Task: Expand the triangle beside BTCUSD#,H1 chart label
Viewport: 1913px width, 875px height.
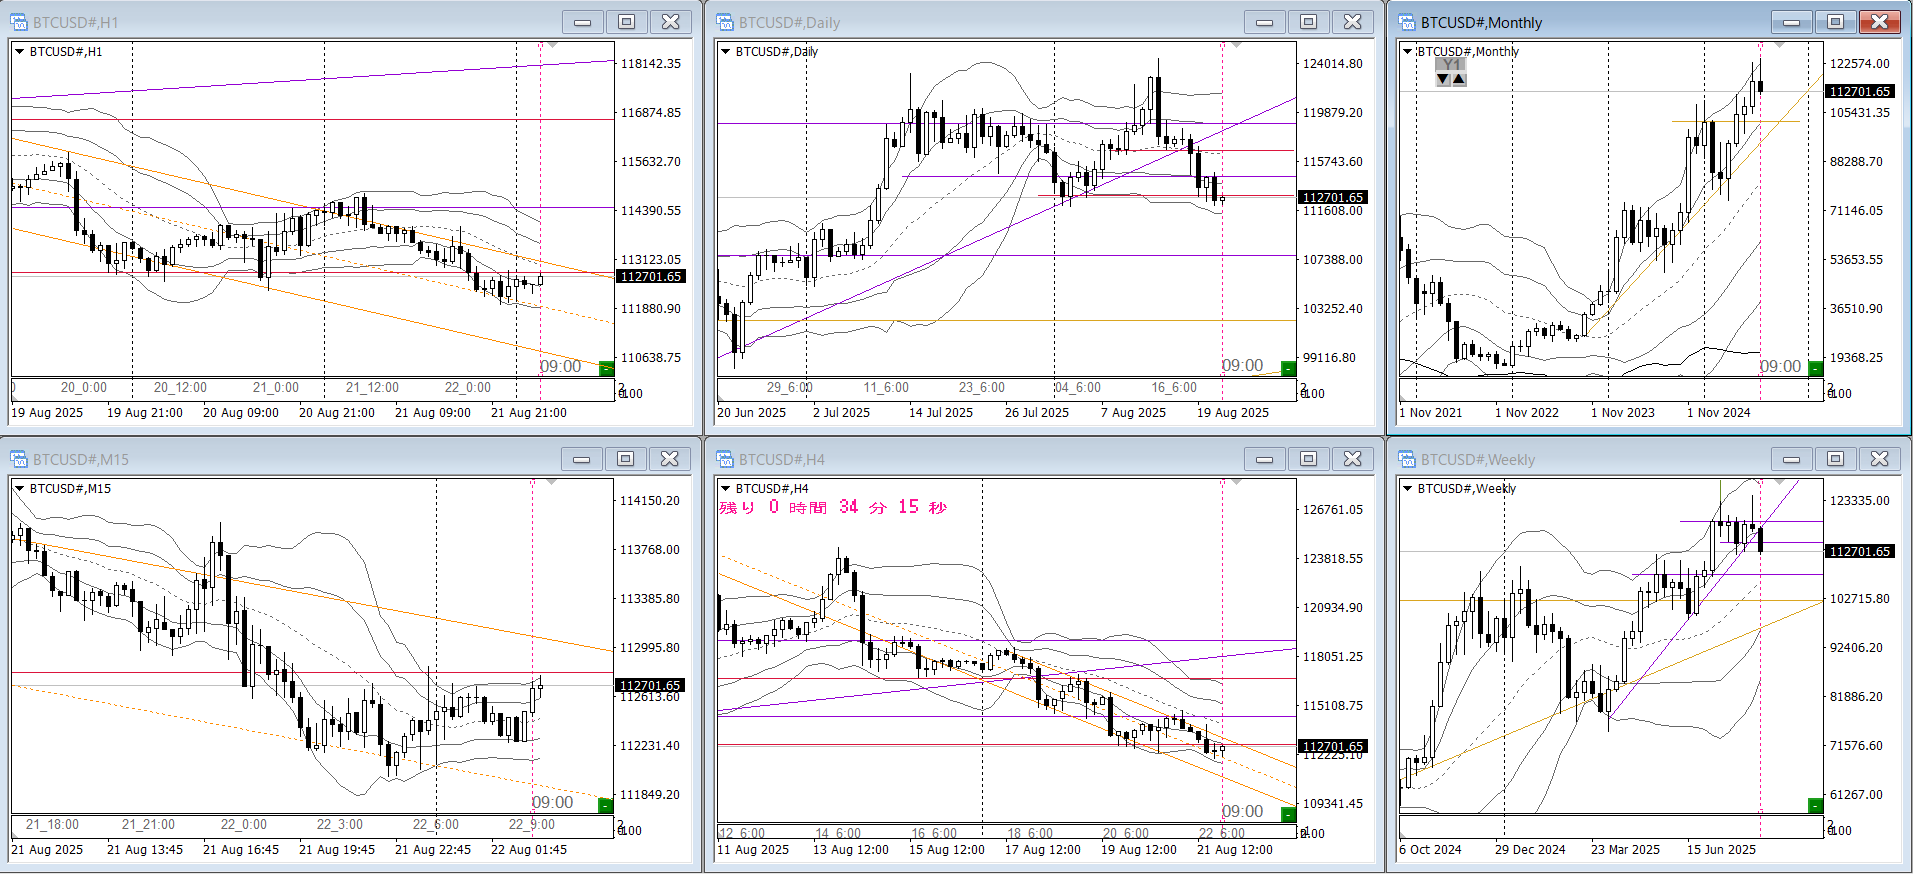Action: 19,51
